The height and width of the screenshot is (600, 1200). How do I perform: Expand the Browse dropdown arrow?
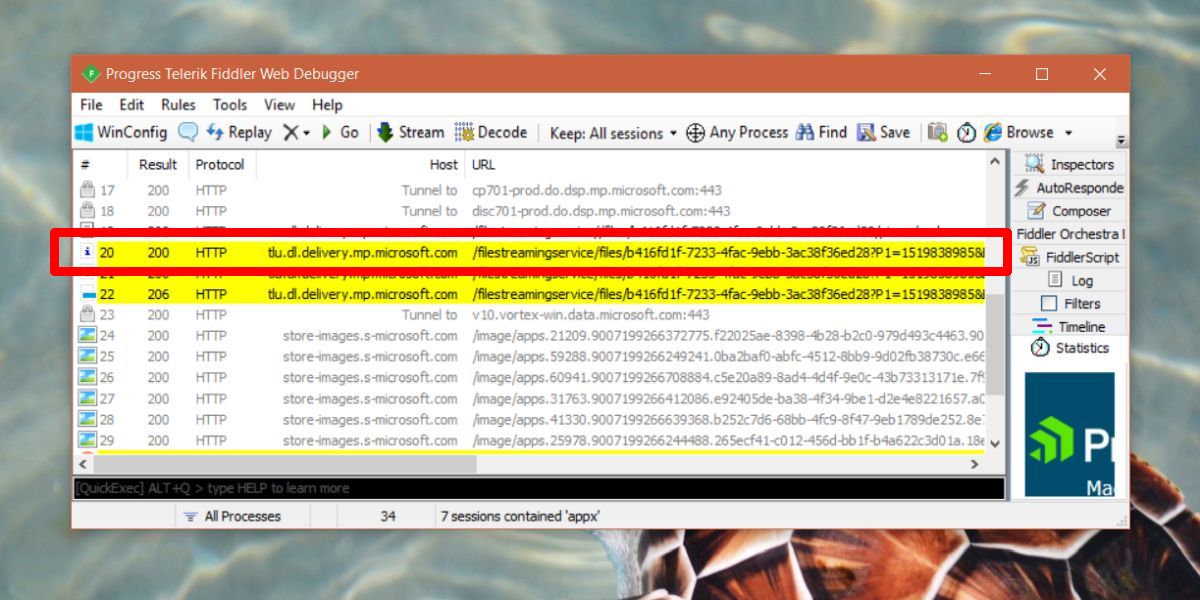click(1068, 133)
